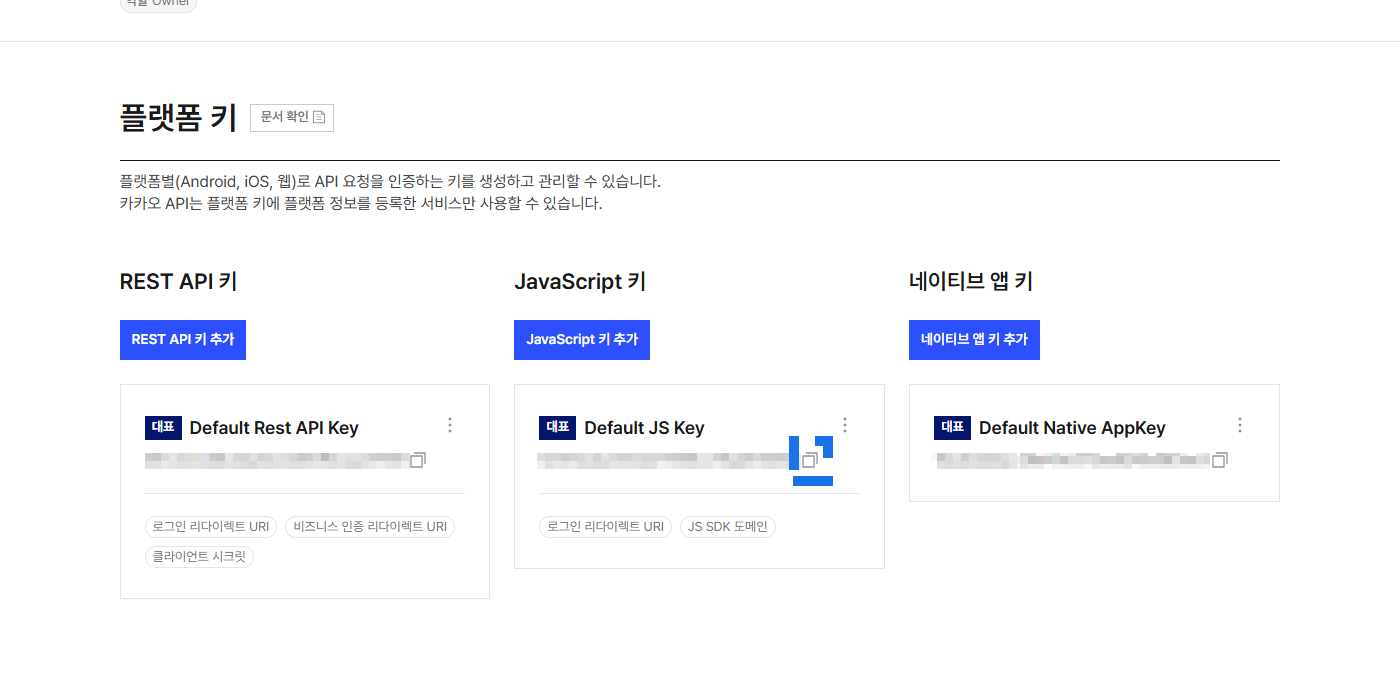Click 로그인 리다이렉트 URI tag under JS Key
This screenshot has width=1400, height=700.
tap(605, 526)
